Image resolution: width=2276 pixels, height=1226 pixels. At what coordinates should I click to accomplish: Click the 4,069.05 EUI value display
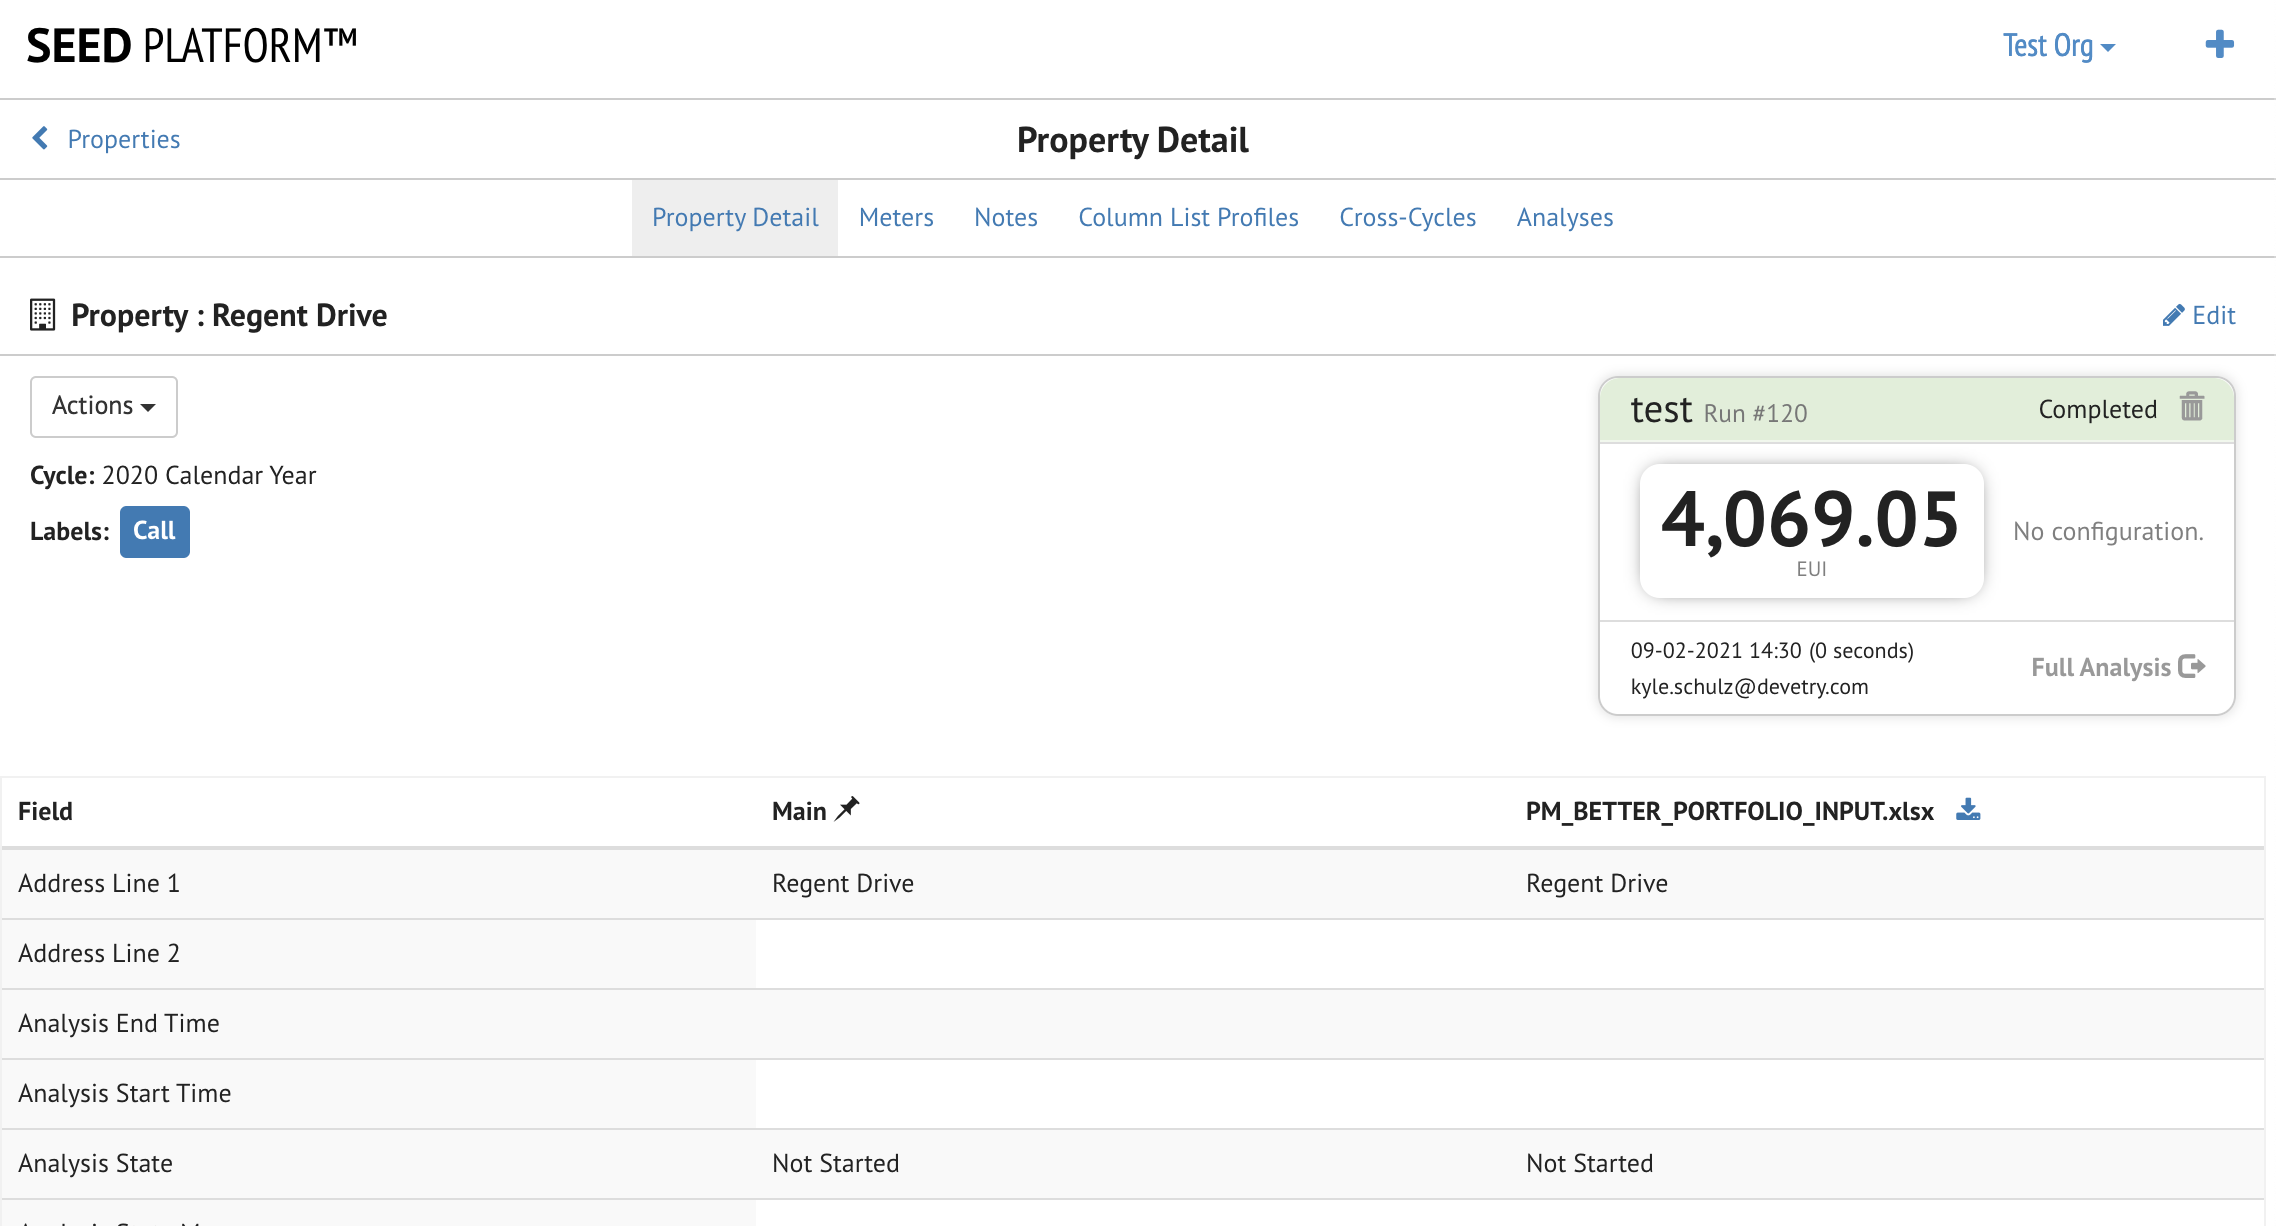click(x=1810, y=529)
